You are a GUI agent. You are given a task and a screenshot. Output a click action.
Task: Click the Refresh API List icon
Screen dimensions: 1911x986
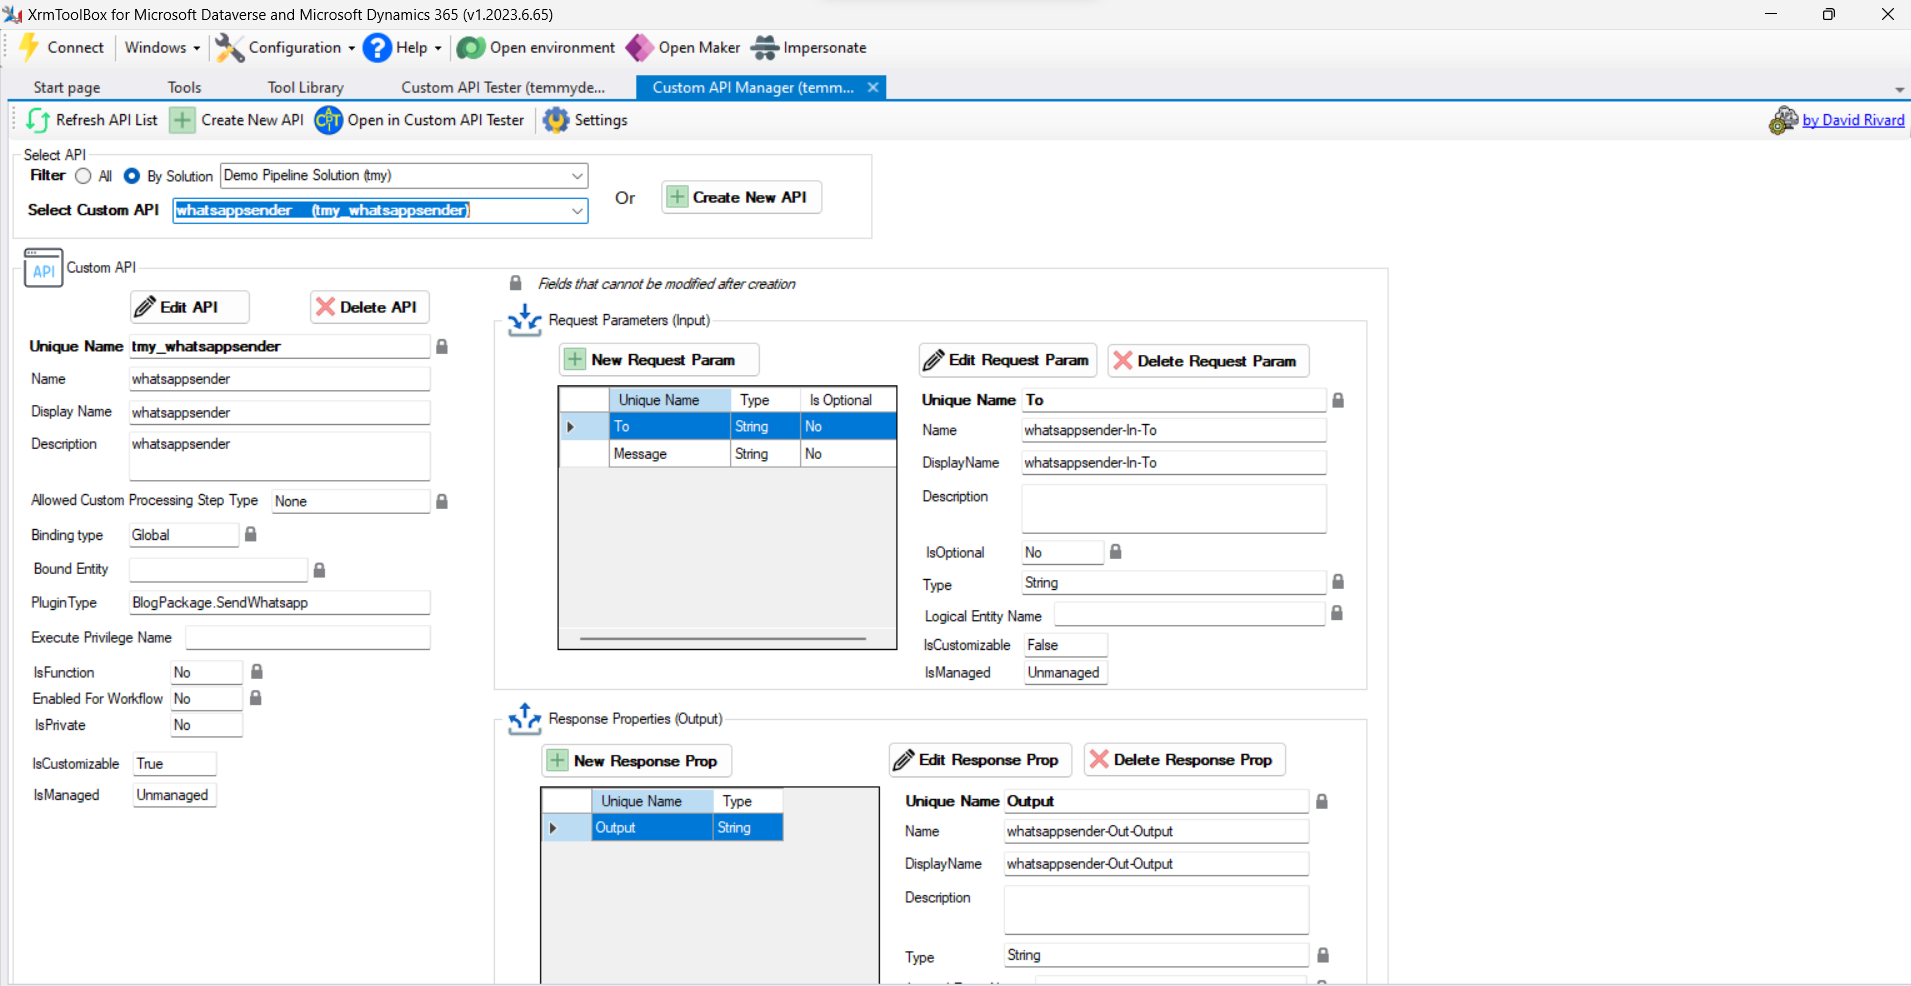pyautogui.click(x=38, y=120)
